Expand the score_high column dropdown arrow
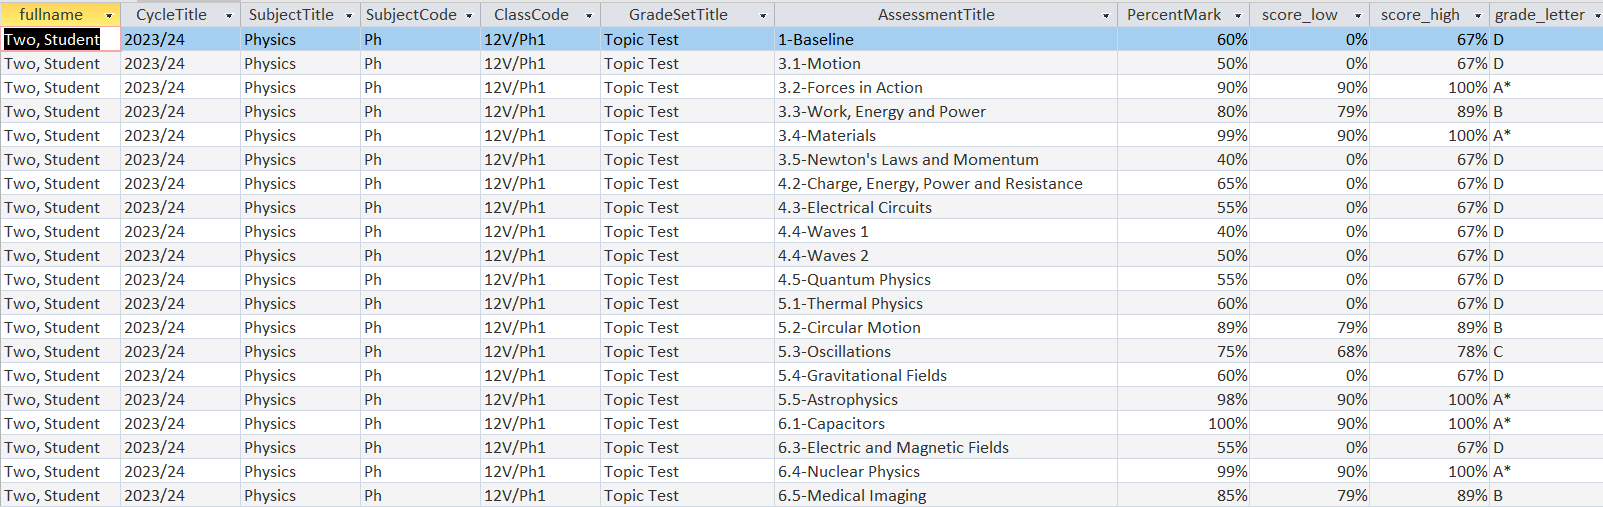The height and width of the screenshot is (507, 1603). [x=1478, y=15]
